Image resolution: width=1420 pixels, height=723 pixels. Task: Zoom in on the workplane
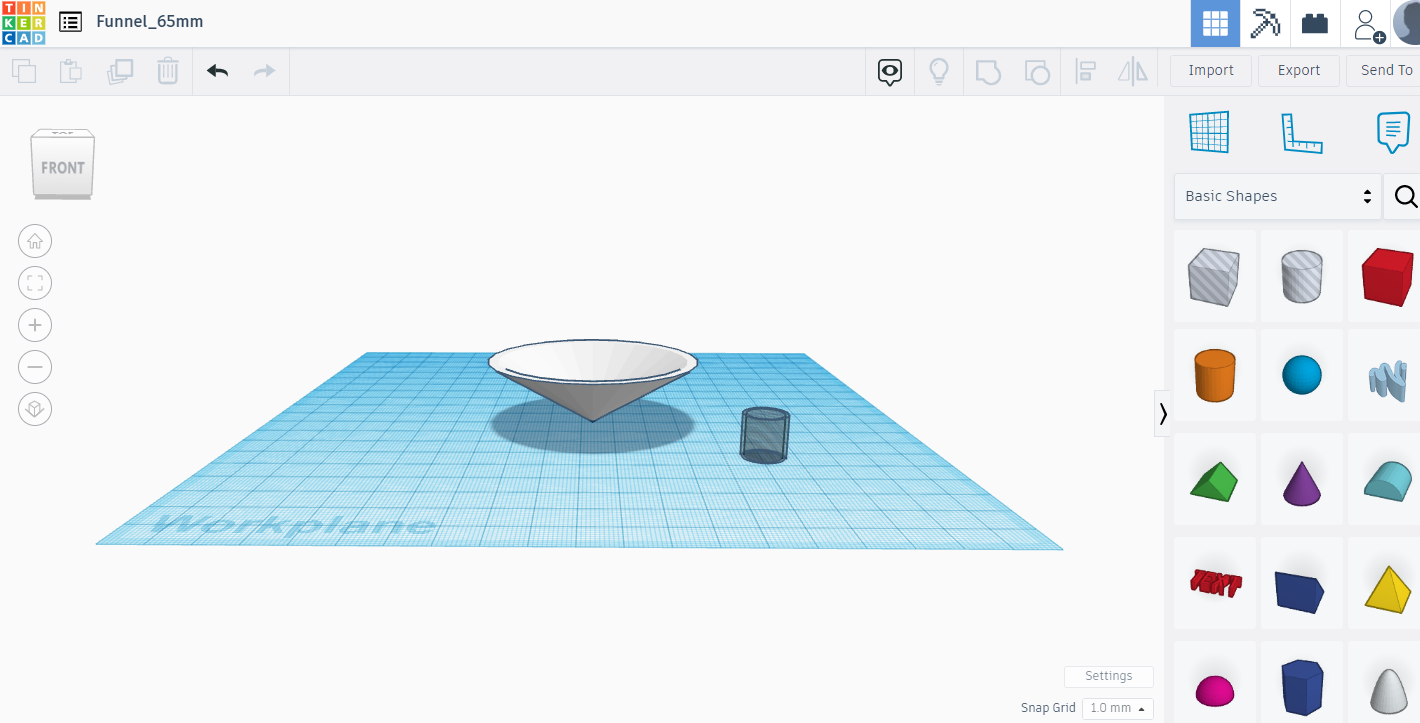35,325
